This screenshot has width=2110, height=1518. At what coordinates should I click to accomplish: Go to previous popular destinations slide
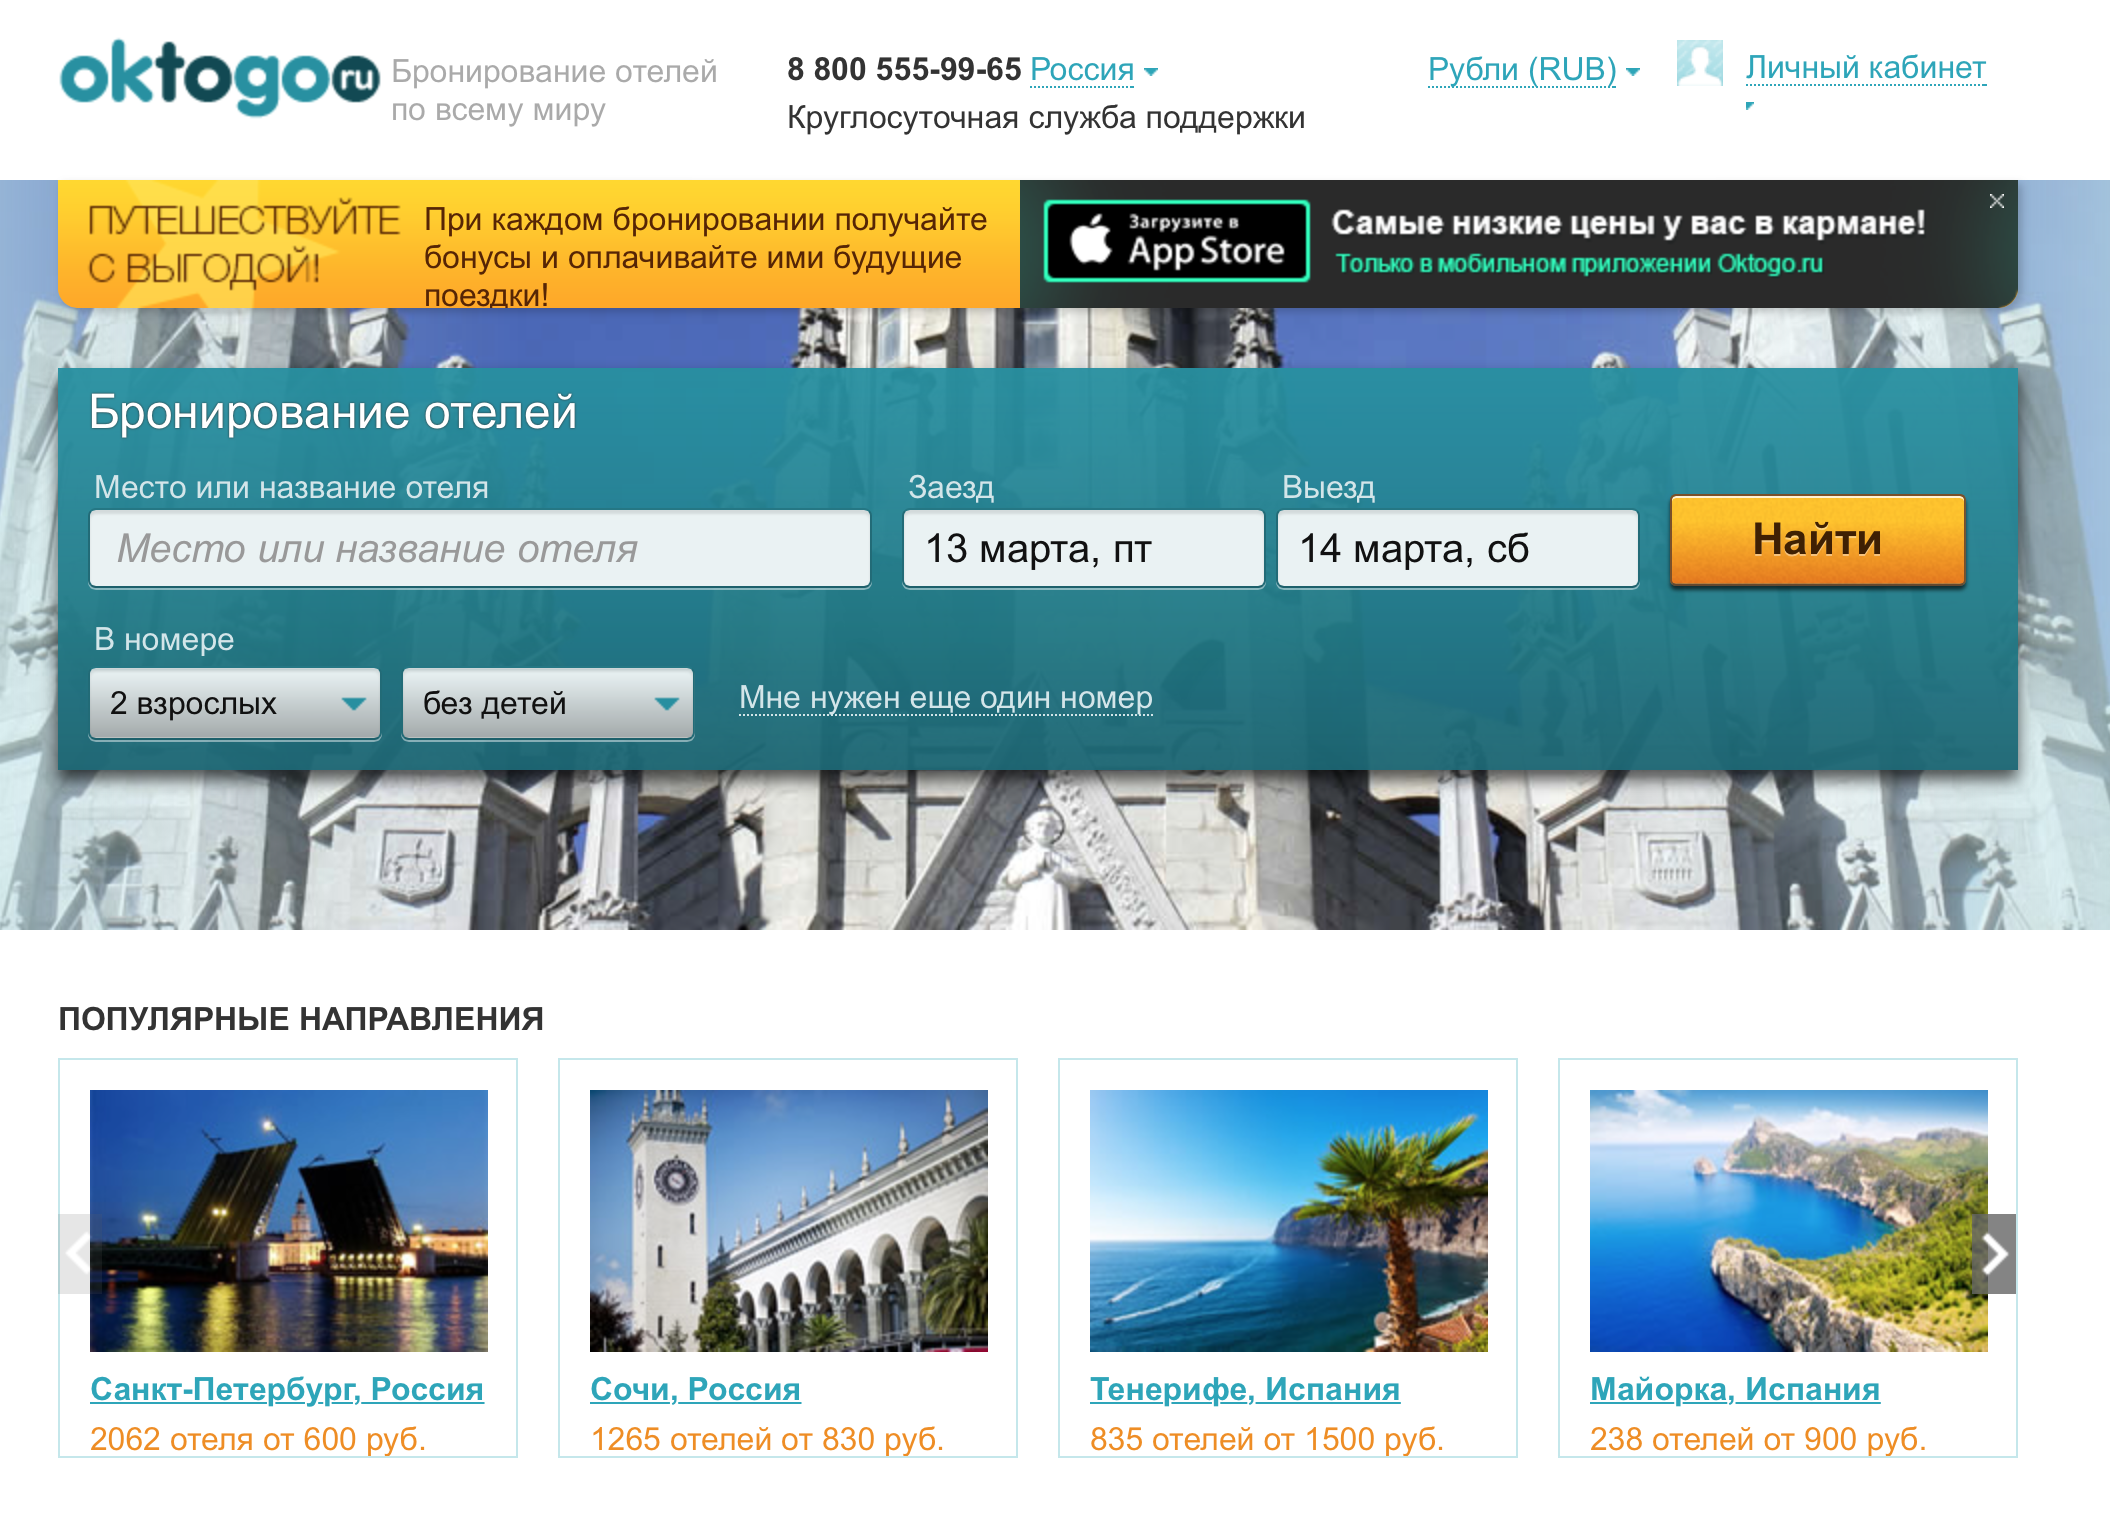point(77,1253)
